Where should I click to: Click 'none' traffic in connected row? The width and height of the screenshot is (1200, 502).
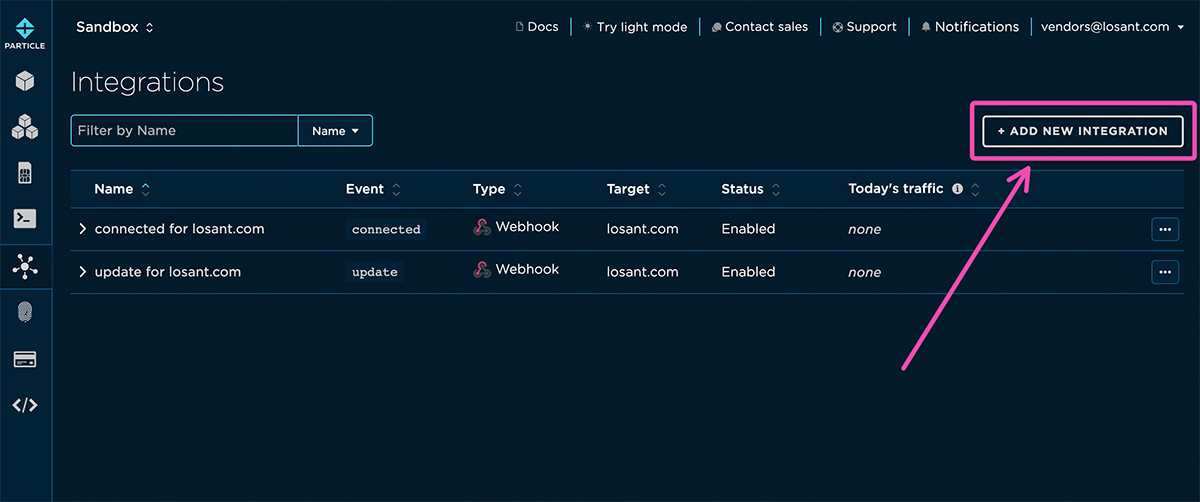(x=865, y=229)
